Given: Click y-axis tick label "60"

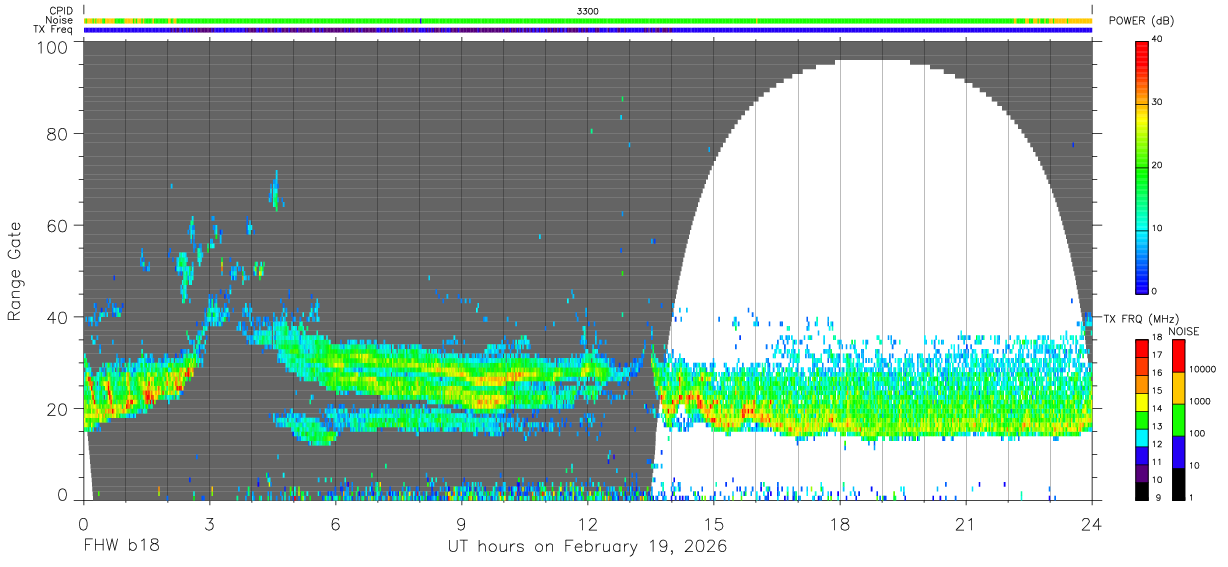Looking at the screenshot, I should (59, 226).
